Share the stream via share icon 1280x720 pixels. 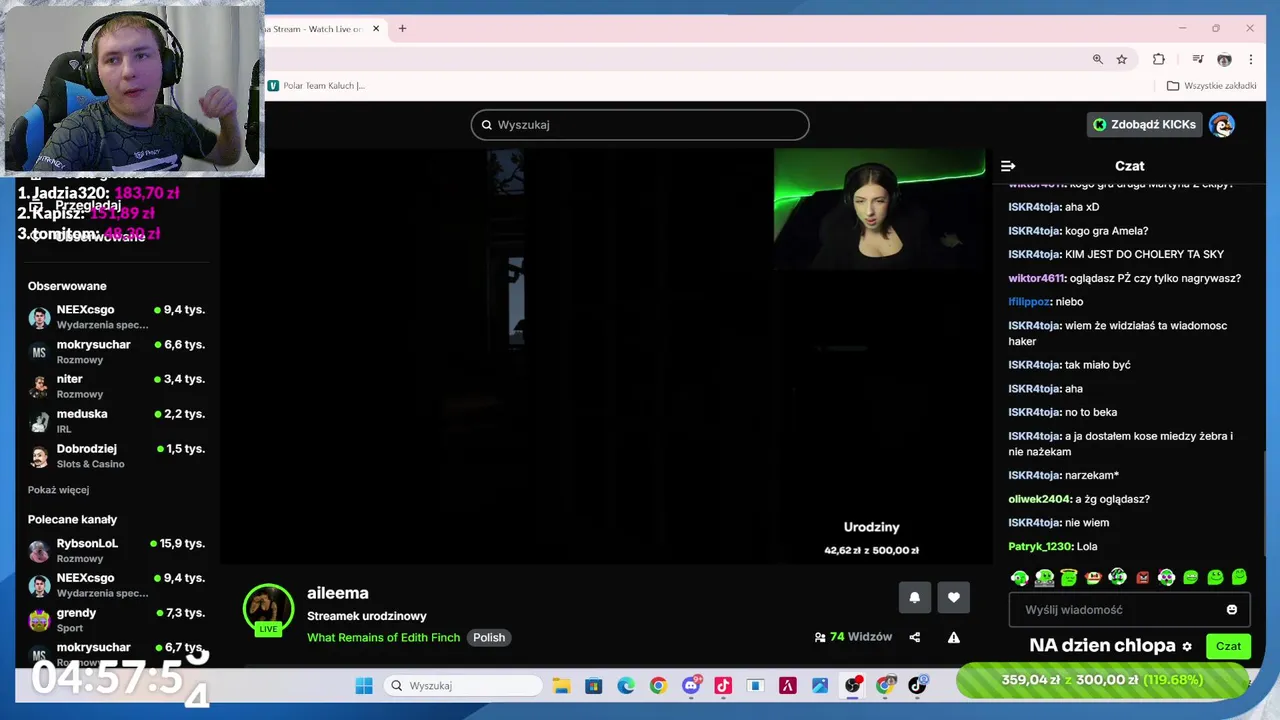tap(914, 637)
